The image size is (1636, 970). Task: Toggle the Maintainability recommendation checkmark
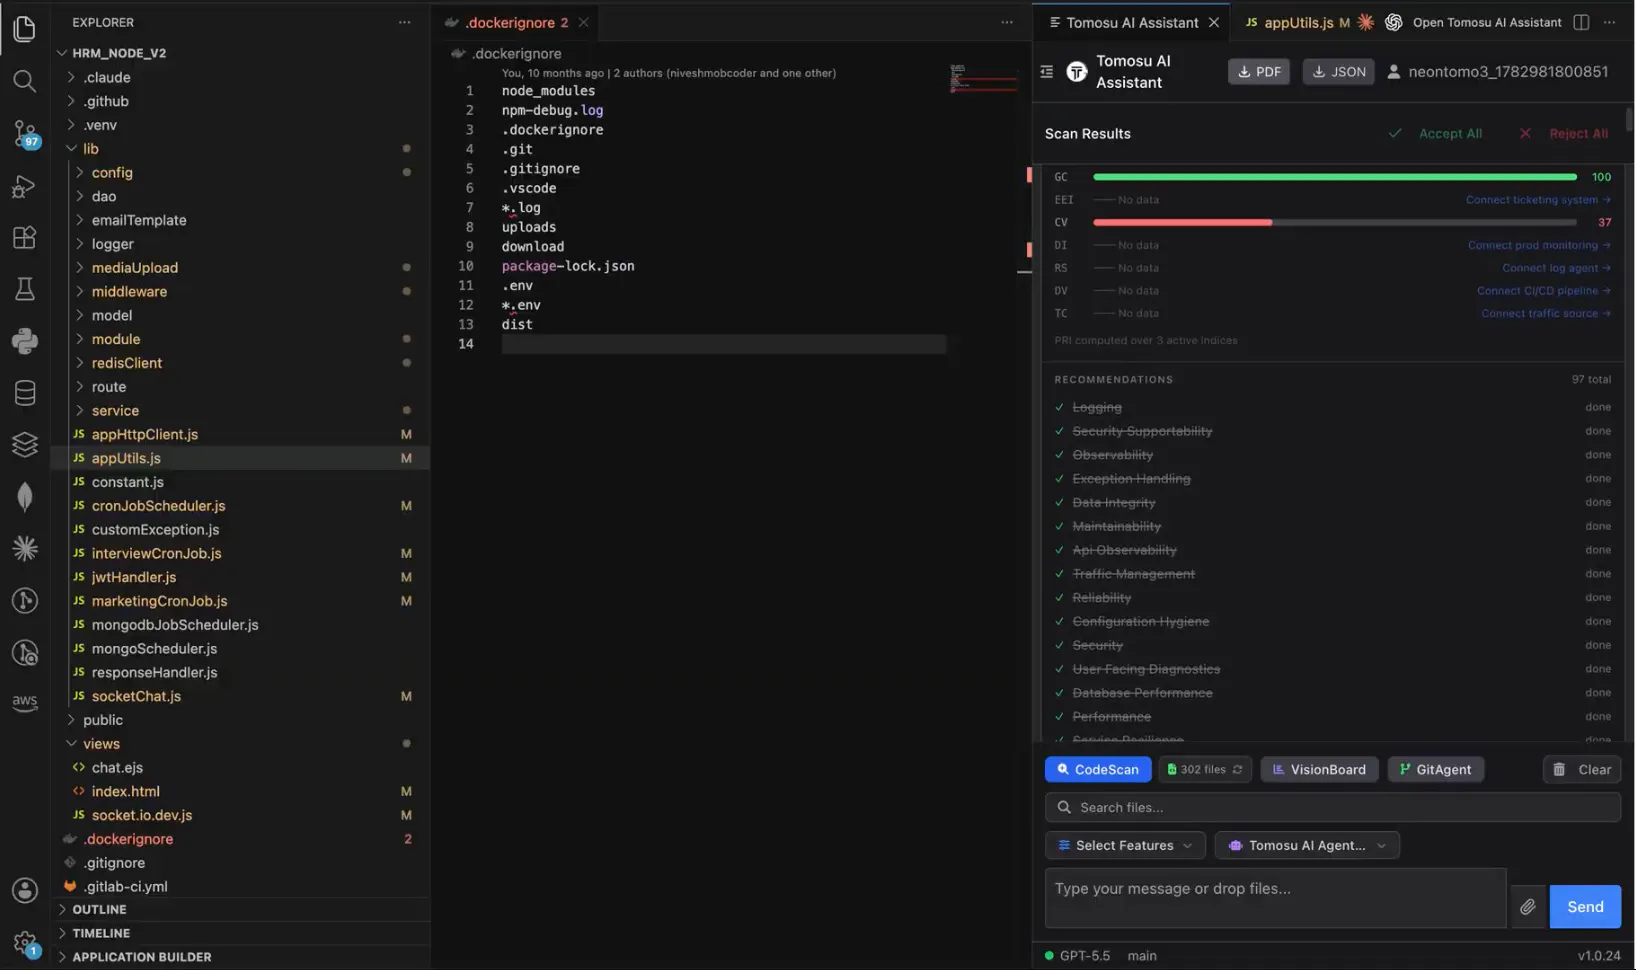[x=1060, y=527]
